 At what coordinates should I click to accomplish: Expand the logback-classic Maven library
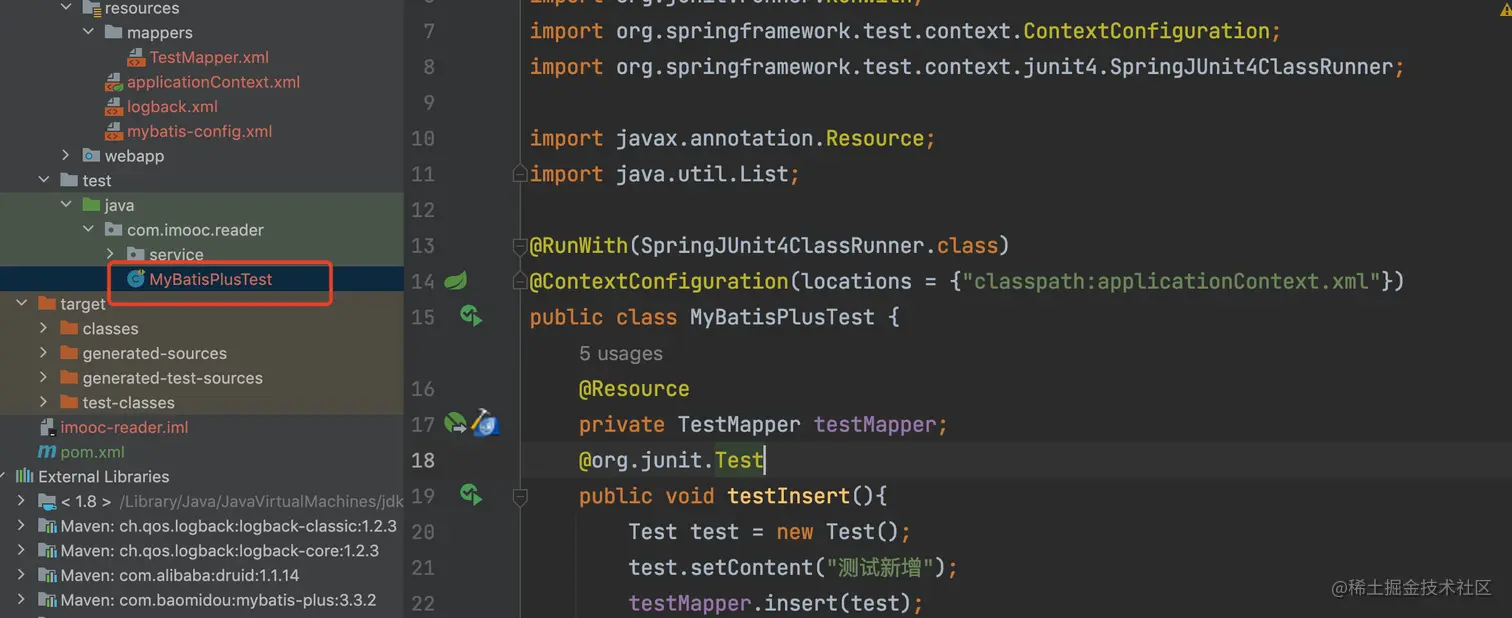[x=22, y=526]
